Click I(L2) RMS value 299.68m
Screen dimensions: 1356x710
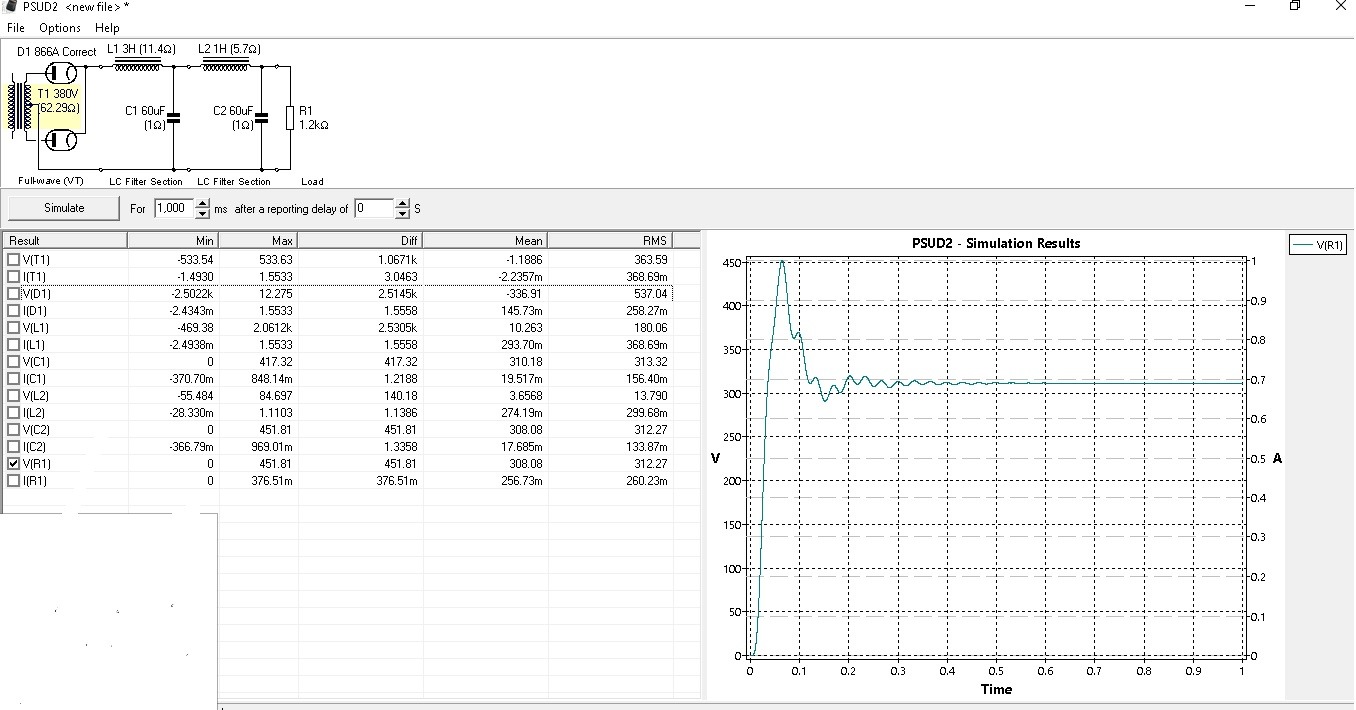pos(645,413)
